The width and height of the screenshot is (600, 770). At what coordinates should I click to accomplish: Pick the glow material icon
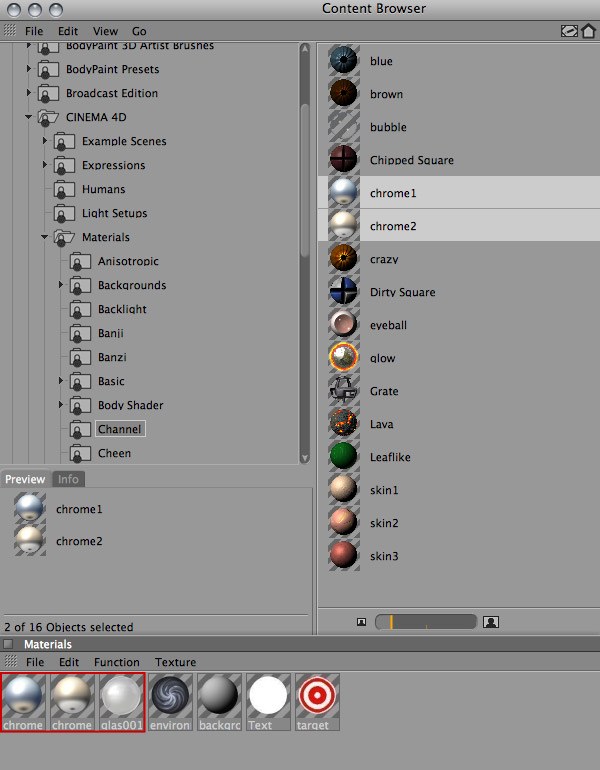click(344, 358)
